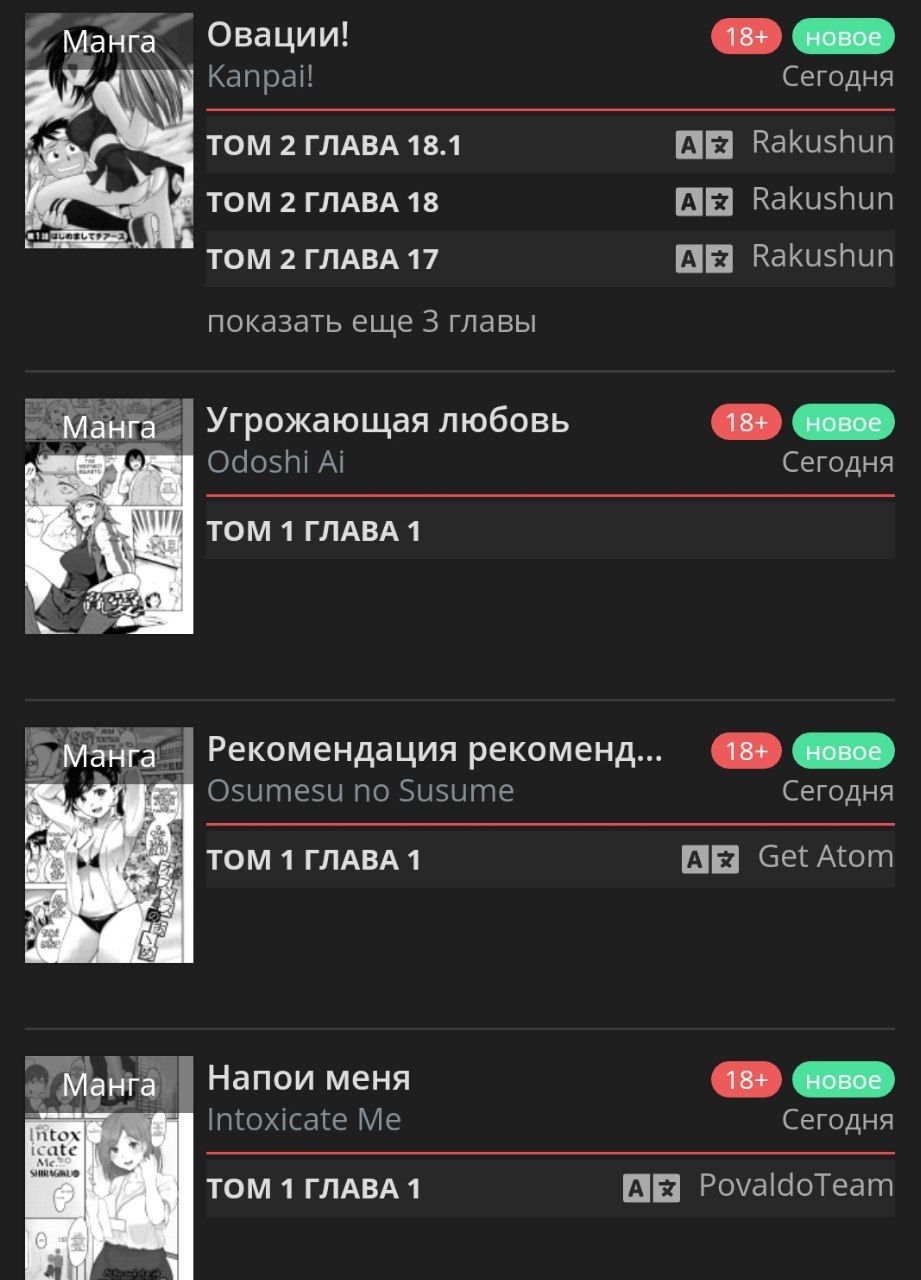Viewport: 921px width, 1280px height.
Task: Click the новое badge on Угрожающая любовь
Action: [843, 423]
